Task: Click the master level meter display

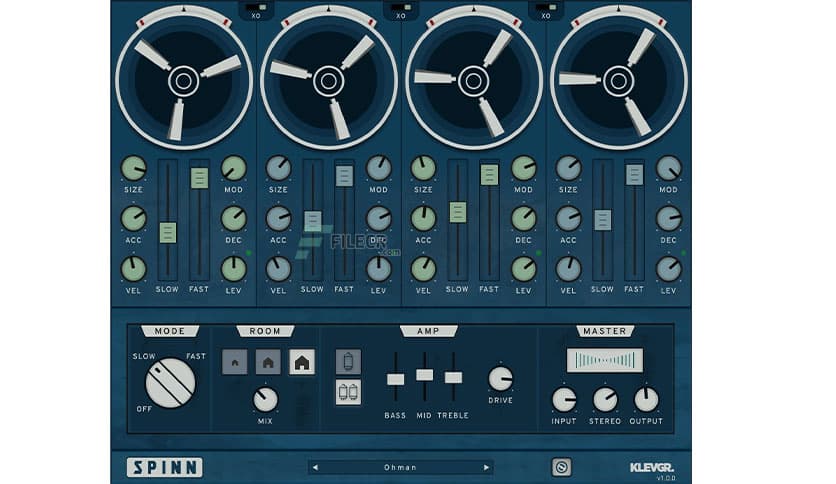Action: (x=605, y=360)
